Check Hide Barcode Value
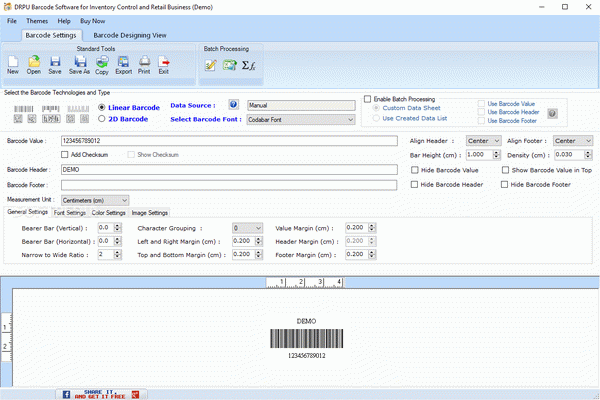This screenshot has height=400, width=600. coord(414,170)
